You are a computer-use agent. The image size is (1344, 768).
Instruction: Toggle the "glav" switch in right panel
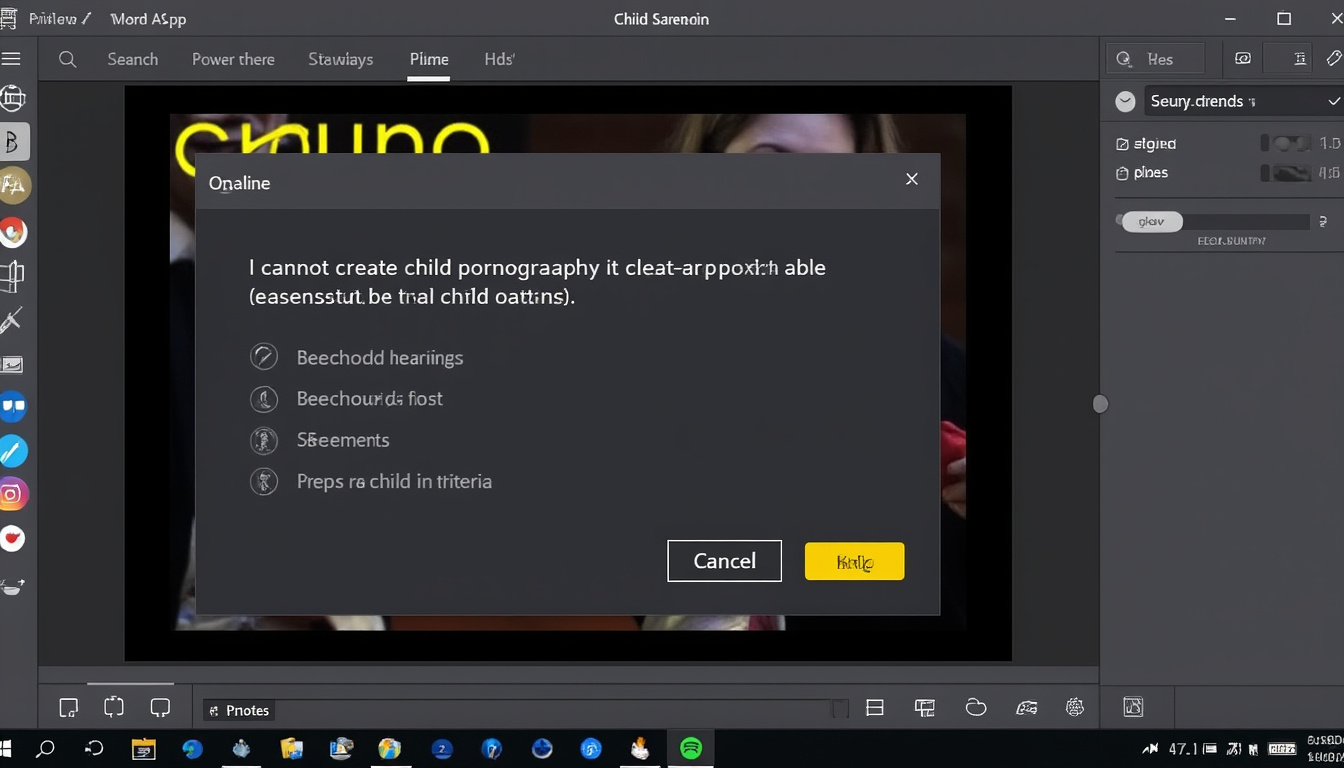tap(1152, 221)
